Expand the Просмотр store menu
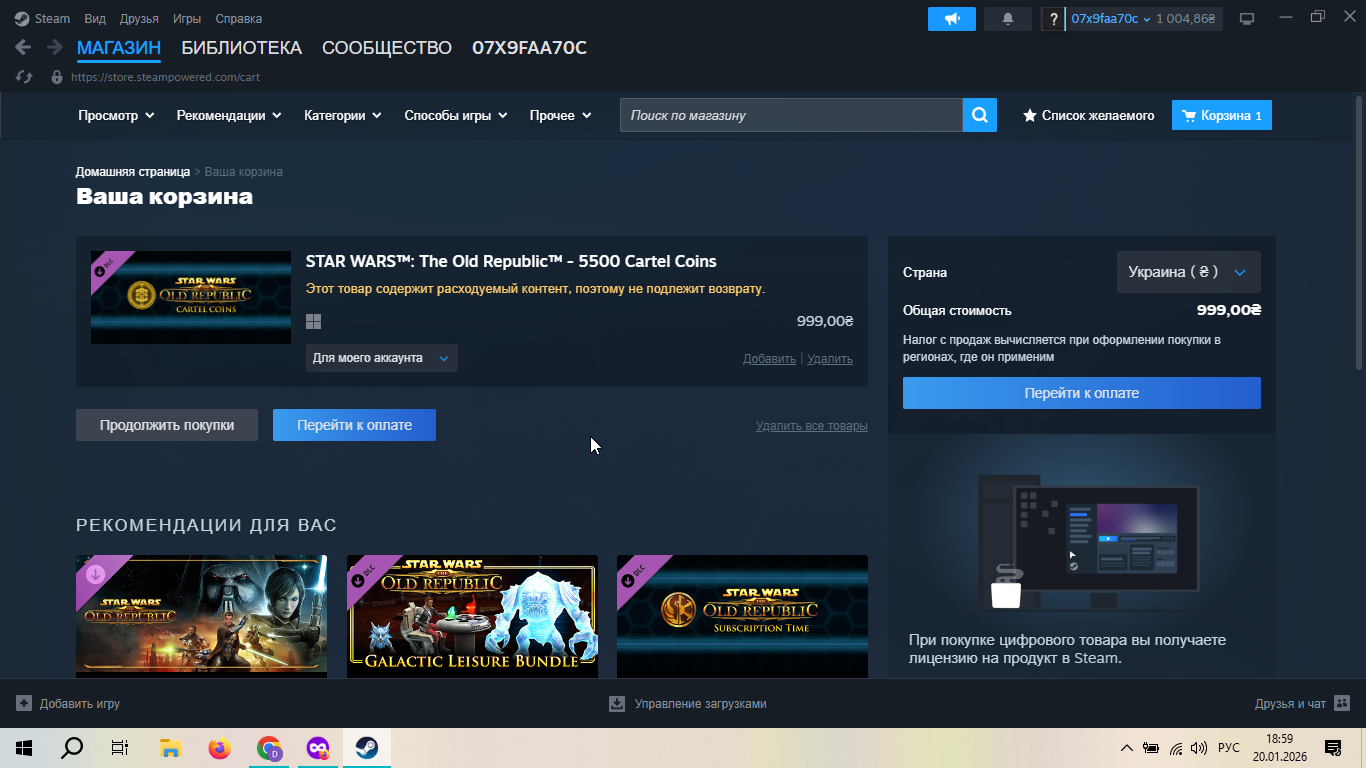This screenshot has width=1366, height=768. pos(116,115)
